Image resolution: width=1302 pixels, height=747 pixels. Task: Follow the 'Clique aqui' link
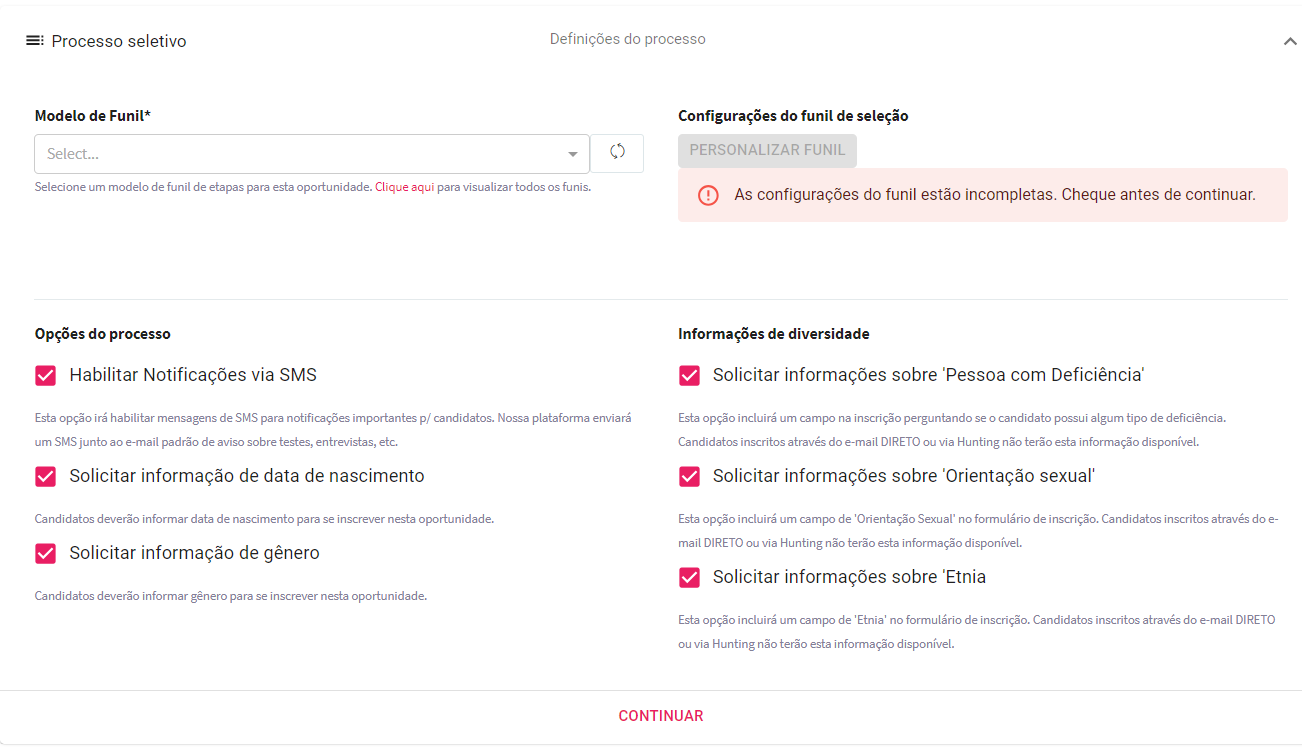pyautogui.click(x=404, y=187)
